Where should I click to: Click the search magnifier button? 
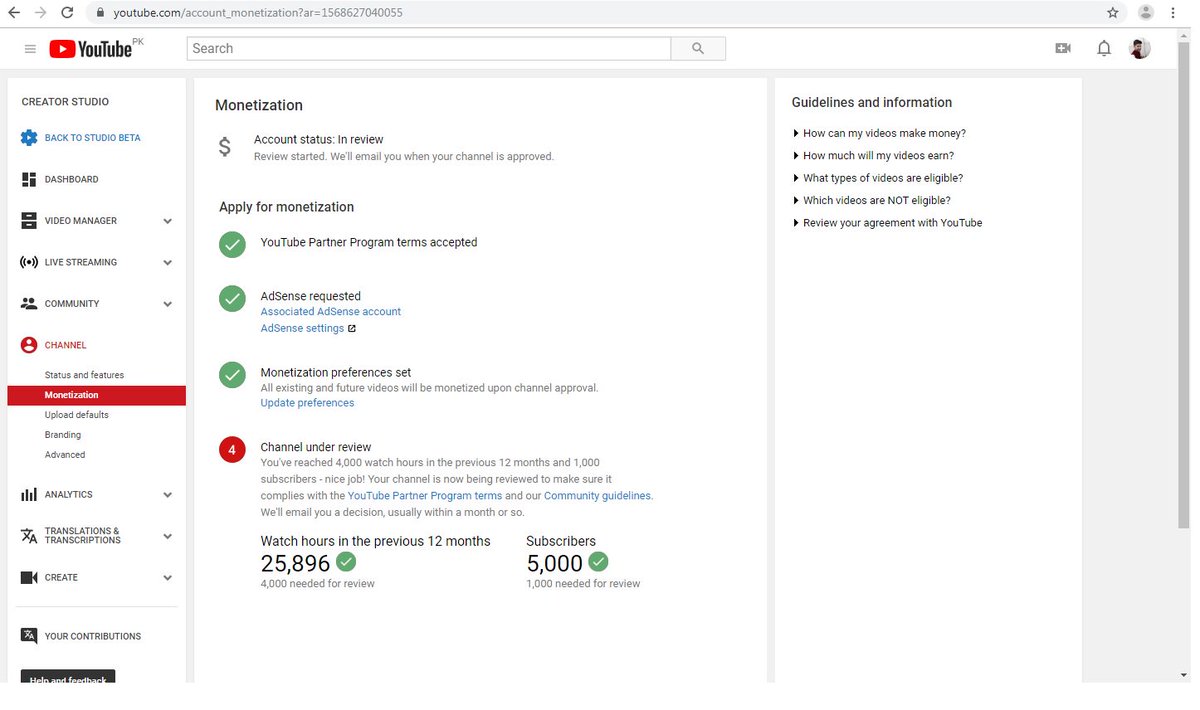click(x=698, y=48)
